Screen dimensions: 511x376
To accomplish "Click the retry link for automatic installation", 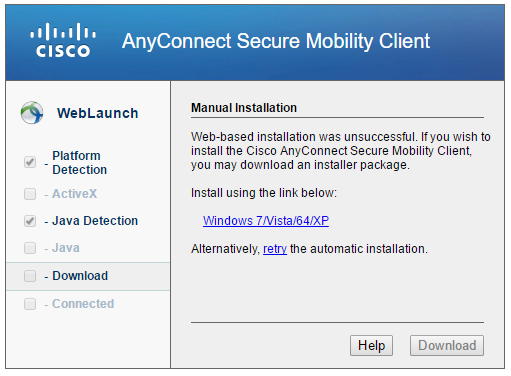I will (275, 249).
